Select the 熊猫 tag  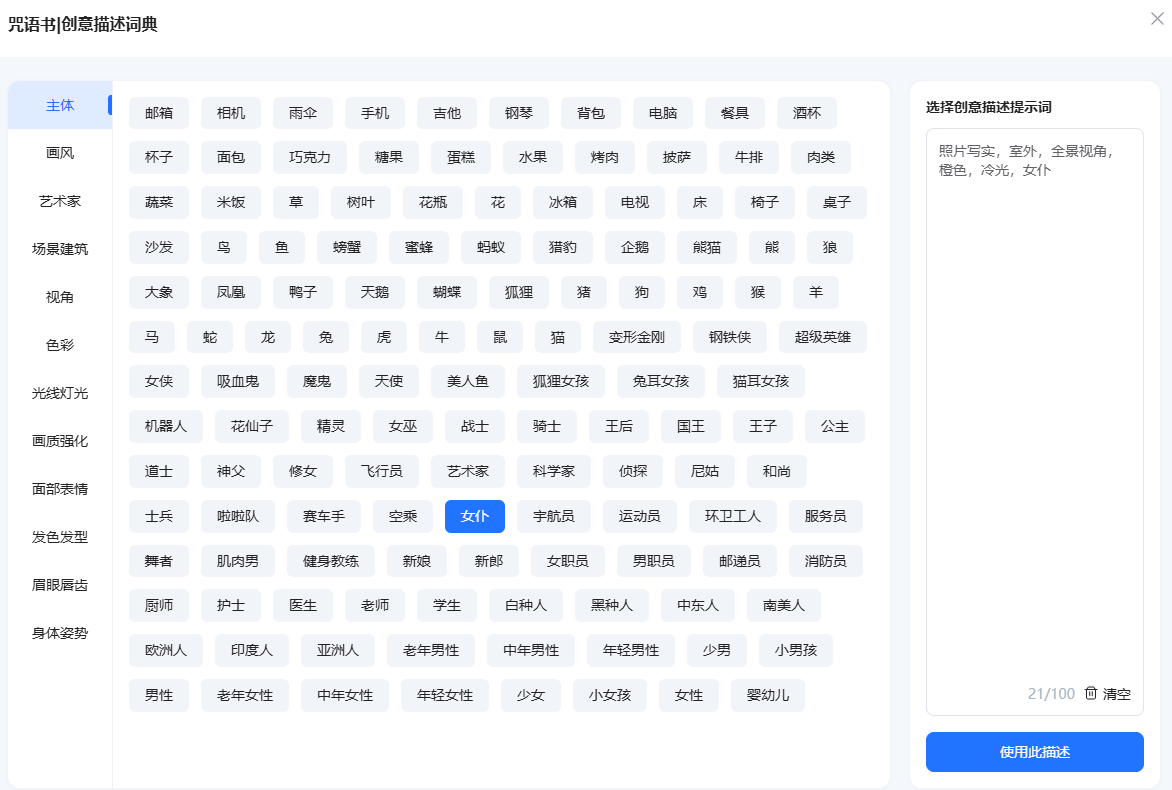click(706, 247)
